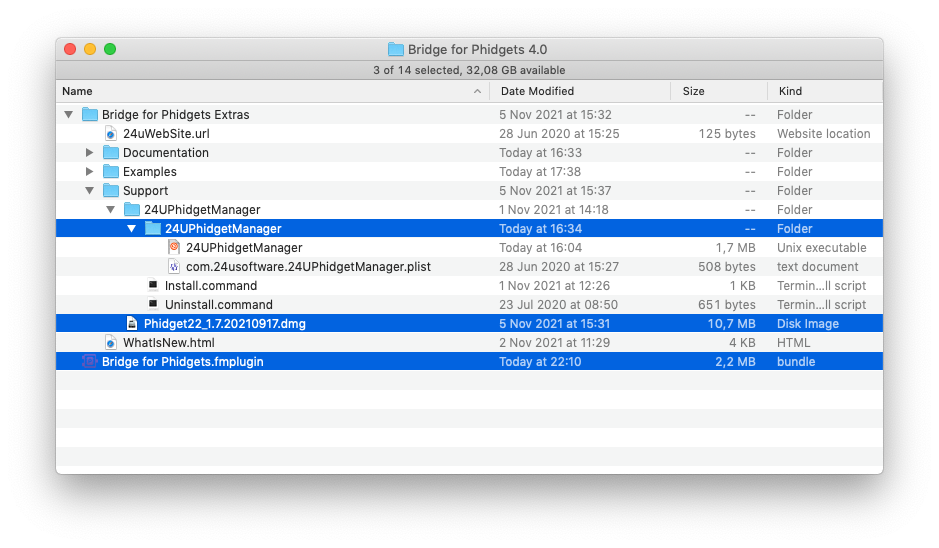
Task: Collapse Bridge for Phidgets Extras folder
Action: pyautogui.click(x=68, y=114)
